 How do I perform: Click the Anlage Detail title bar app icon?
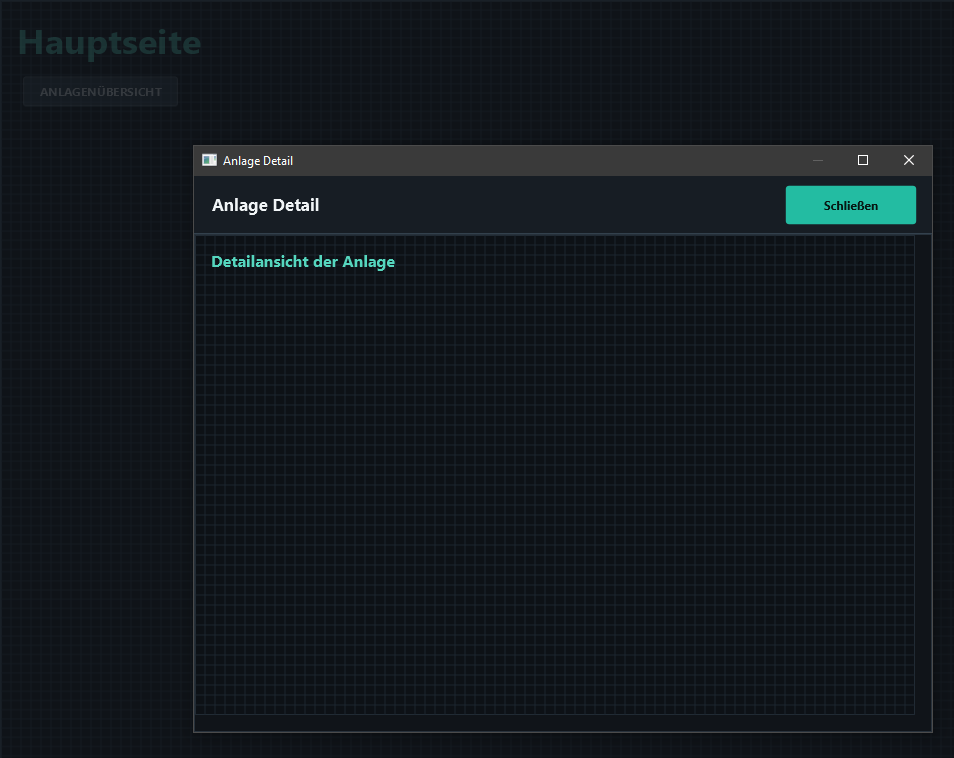point(209,160)
